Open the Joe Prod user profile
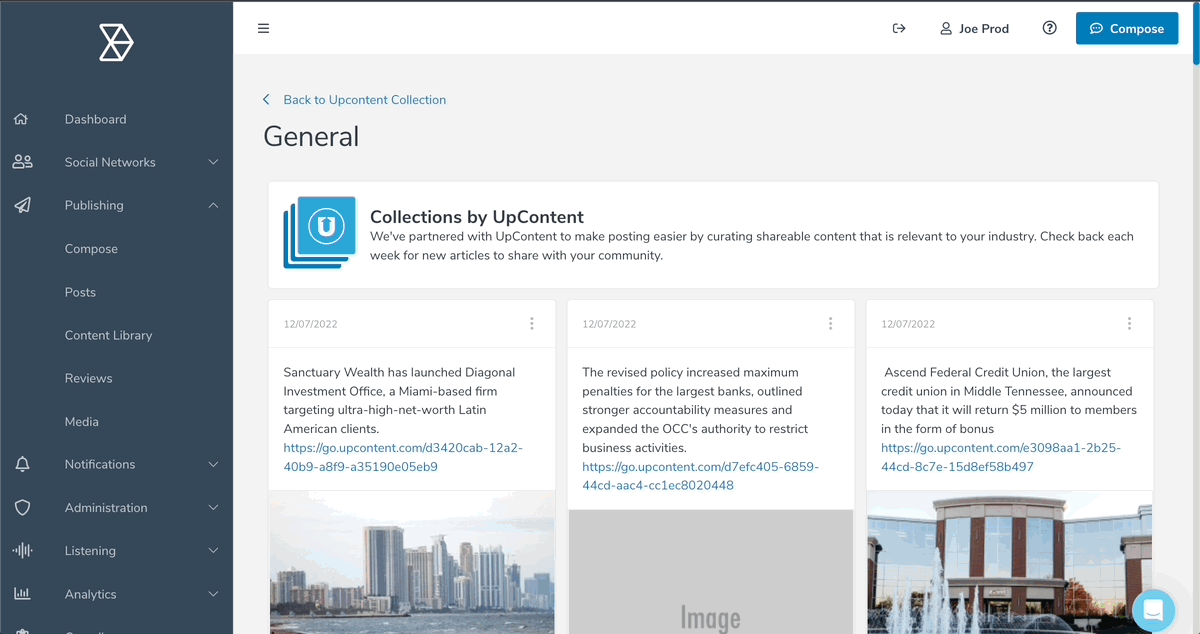The width and height of the screenshot is (1200, 634). coord(974,28)
